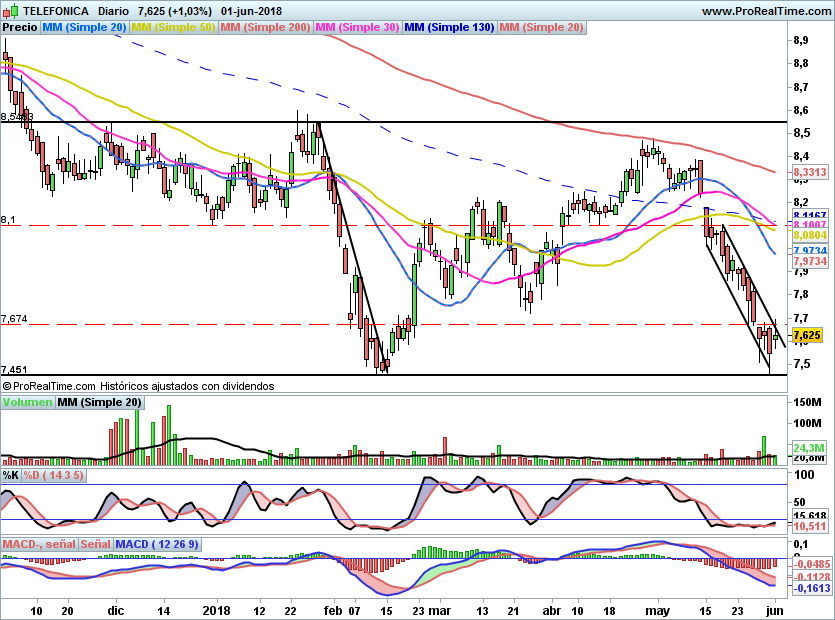Click the pink MM (Simple 30) label

pos(357,27)
